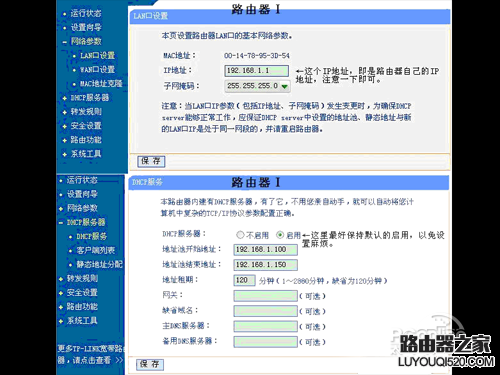Image resolution: width=500 pixels, height=375 pixels.
Task: Open 设置向导 in the lower sidebar
Action: (82, 194)
